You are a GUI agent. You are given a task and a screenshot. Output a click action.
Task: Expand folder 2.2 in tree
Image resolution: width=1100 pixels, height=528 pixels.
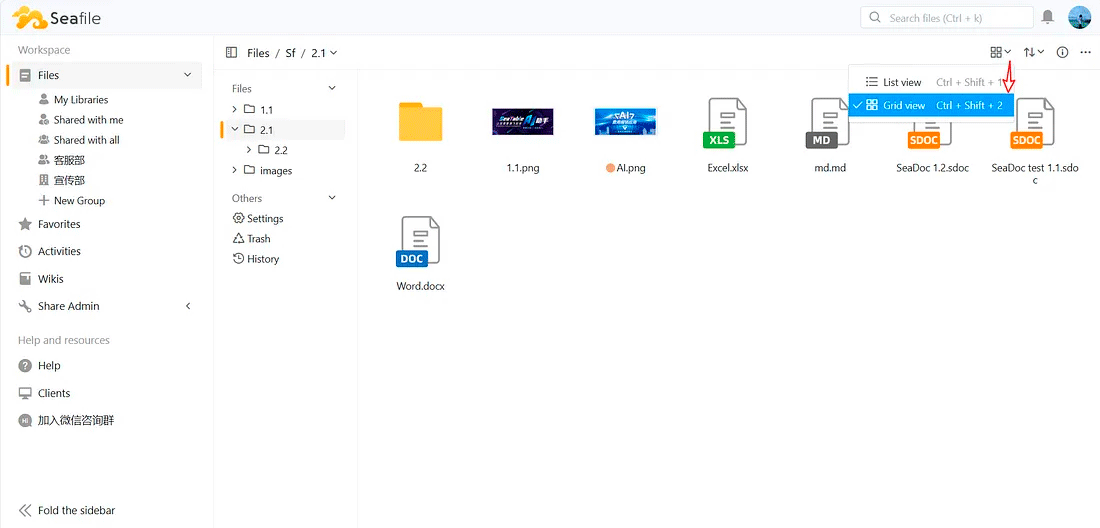click(249, 150)
